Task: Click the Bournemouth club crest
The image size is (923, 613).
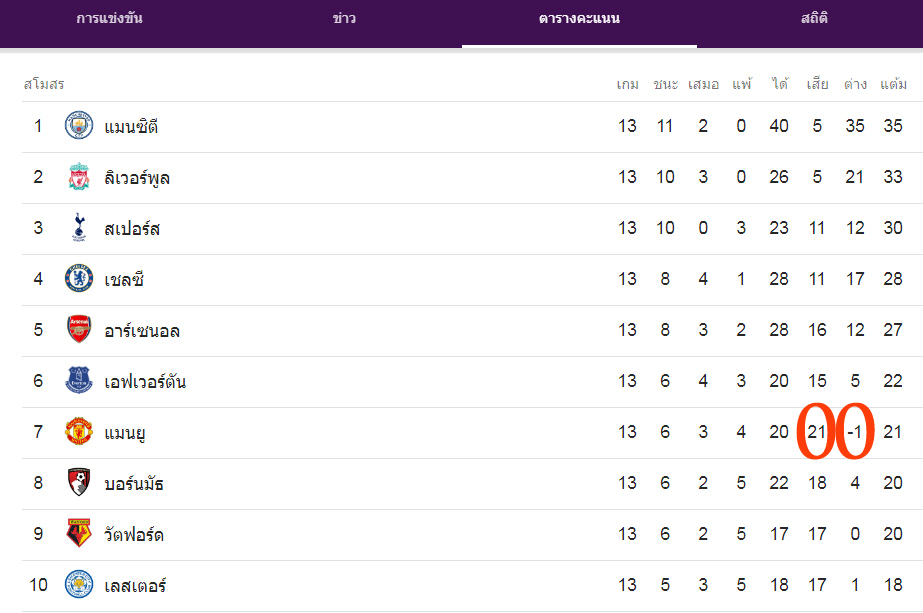Action: click(79, 483)
